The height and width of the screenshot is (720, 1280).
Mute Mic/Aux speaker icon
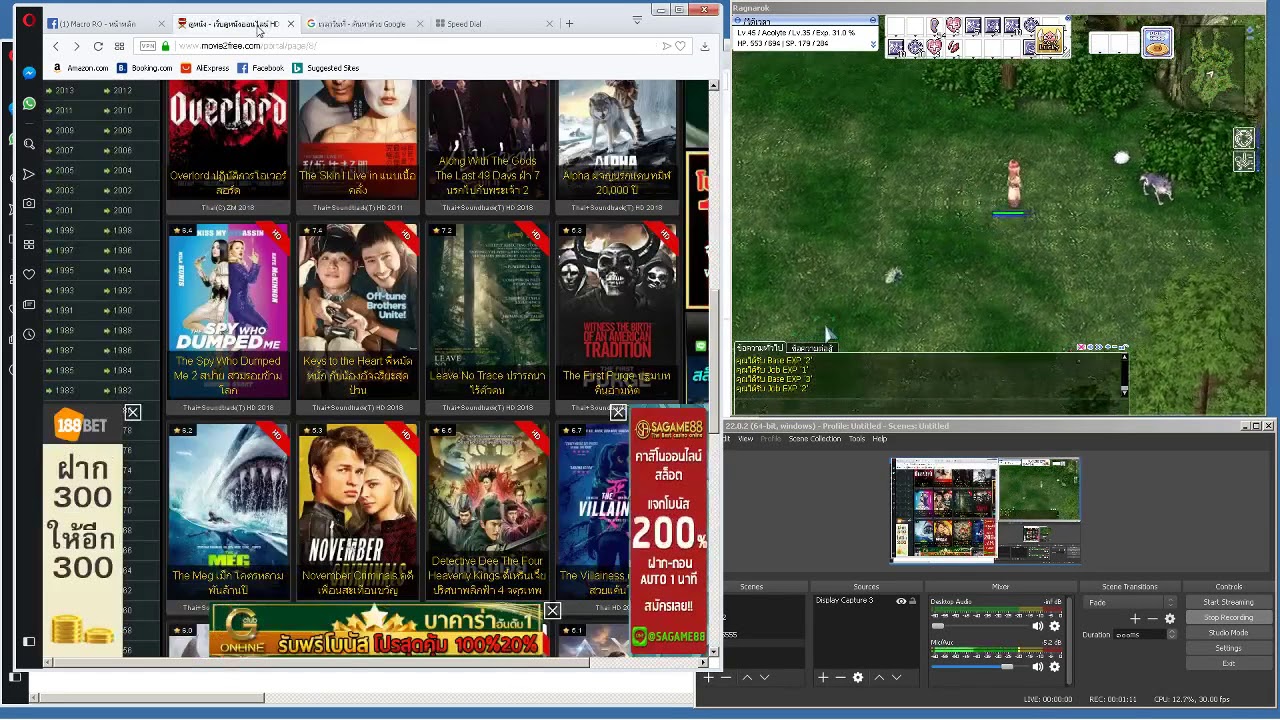(x=1038, y=667)
